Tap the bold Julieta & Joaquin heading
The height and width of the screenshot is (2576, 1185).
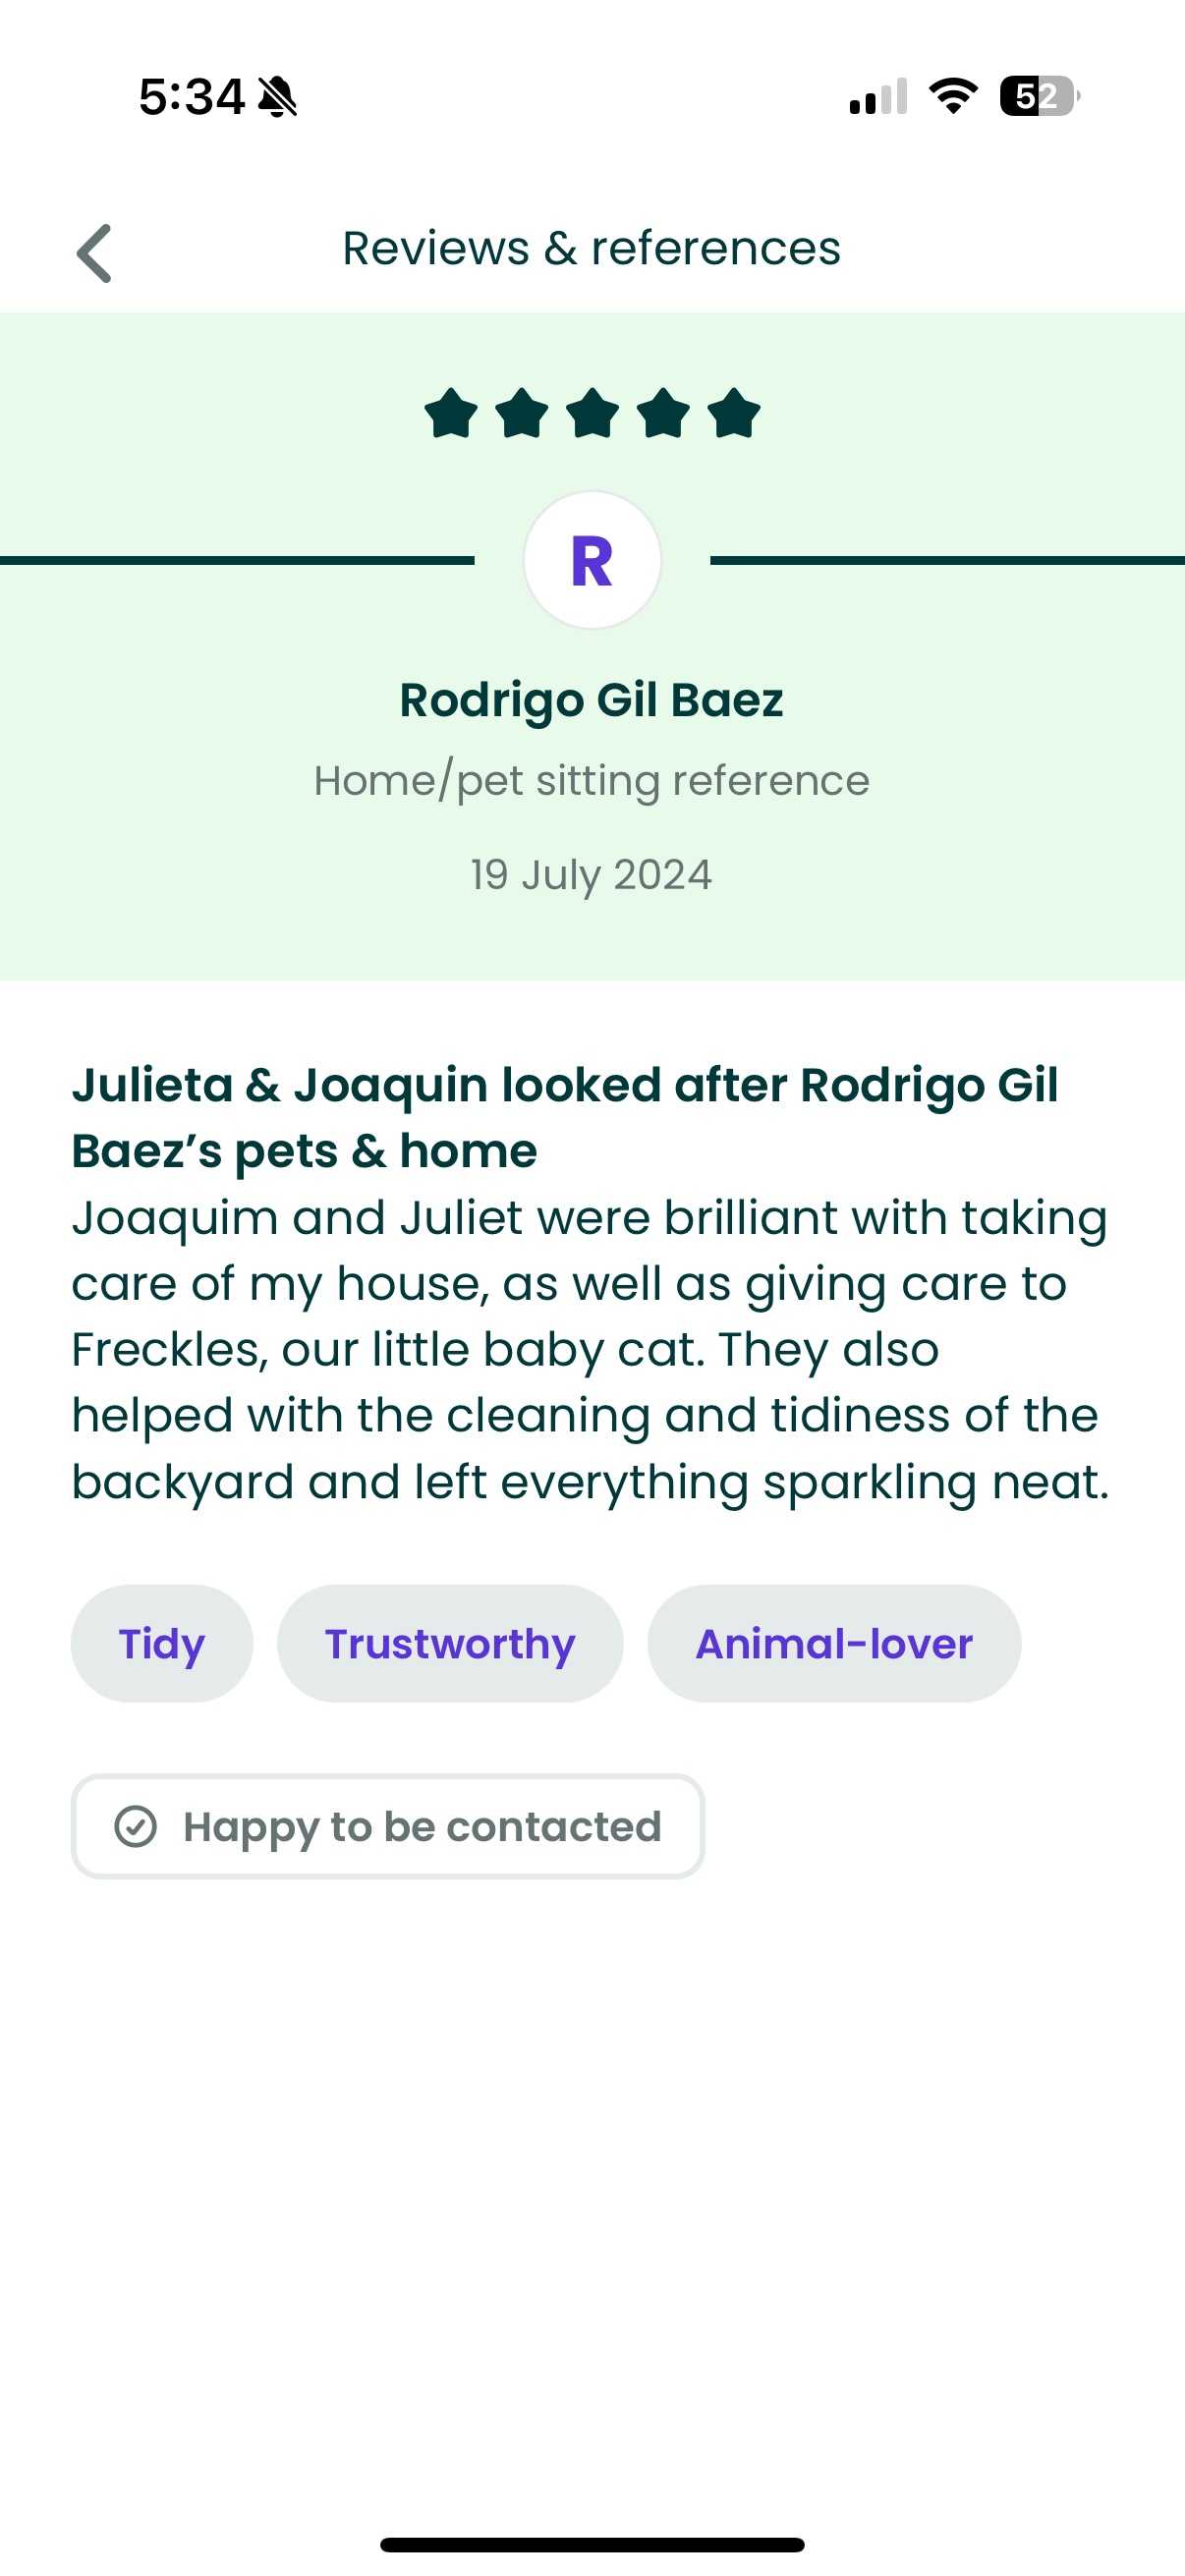[x=565, y=1117]
